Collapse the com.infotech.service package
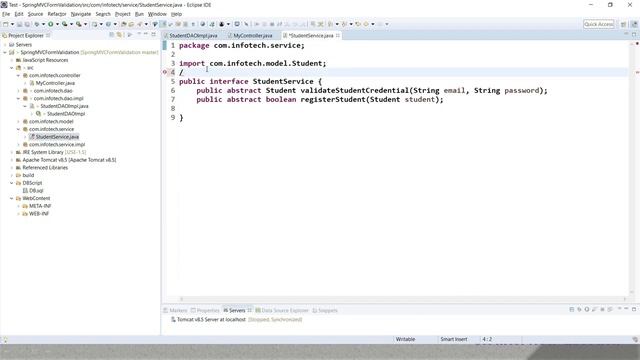The image size is (640, 360). pyautogui.click(x=18, y=129)
